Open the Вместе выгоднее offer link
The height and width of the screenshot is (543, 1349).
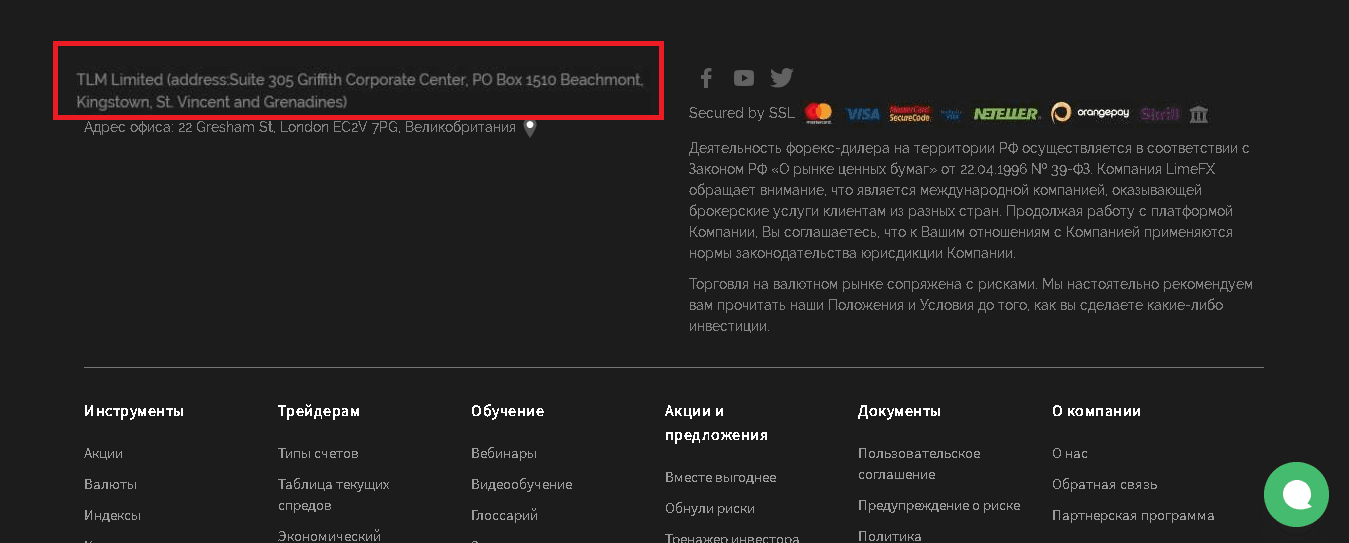[x=721, y=477]
